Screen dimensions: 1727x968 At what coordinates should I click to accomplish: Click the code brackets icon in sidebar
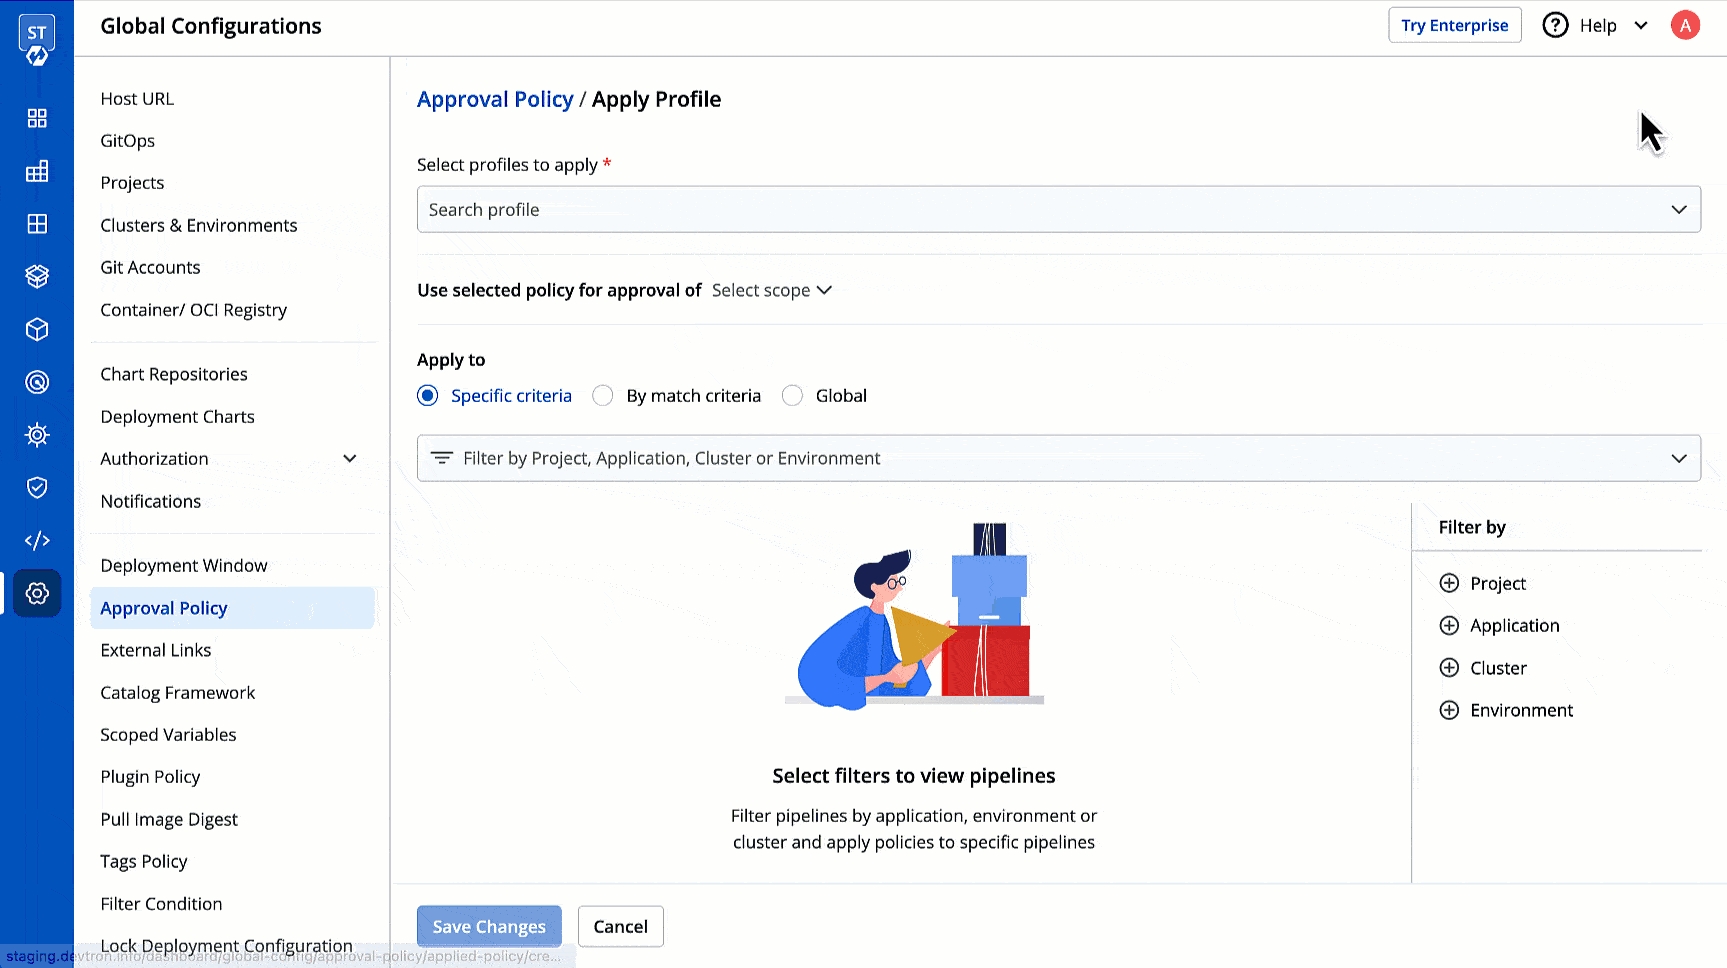coord(37,541)
